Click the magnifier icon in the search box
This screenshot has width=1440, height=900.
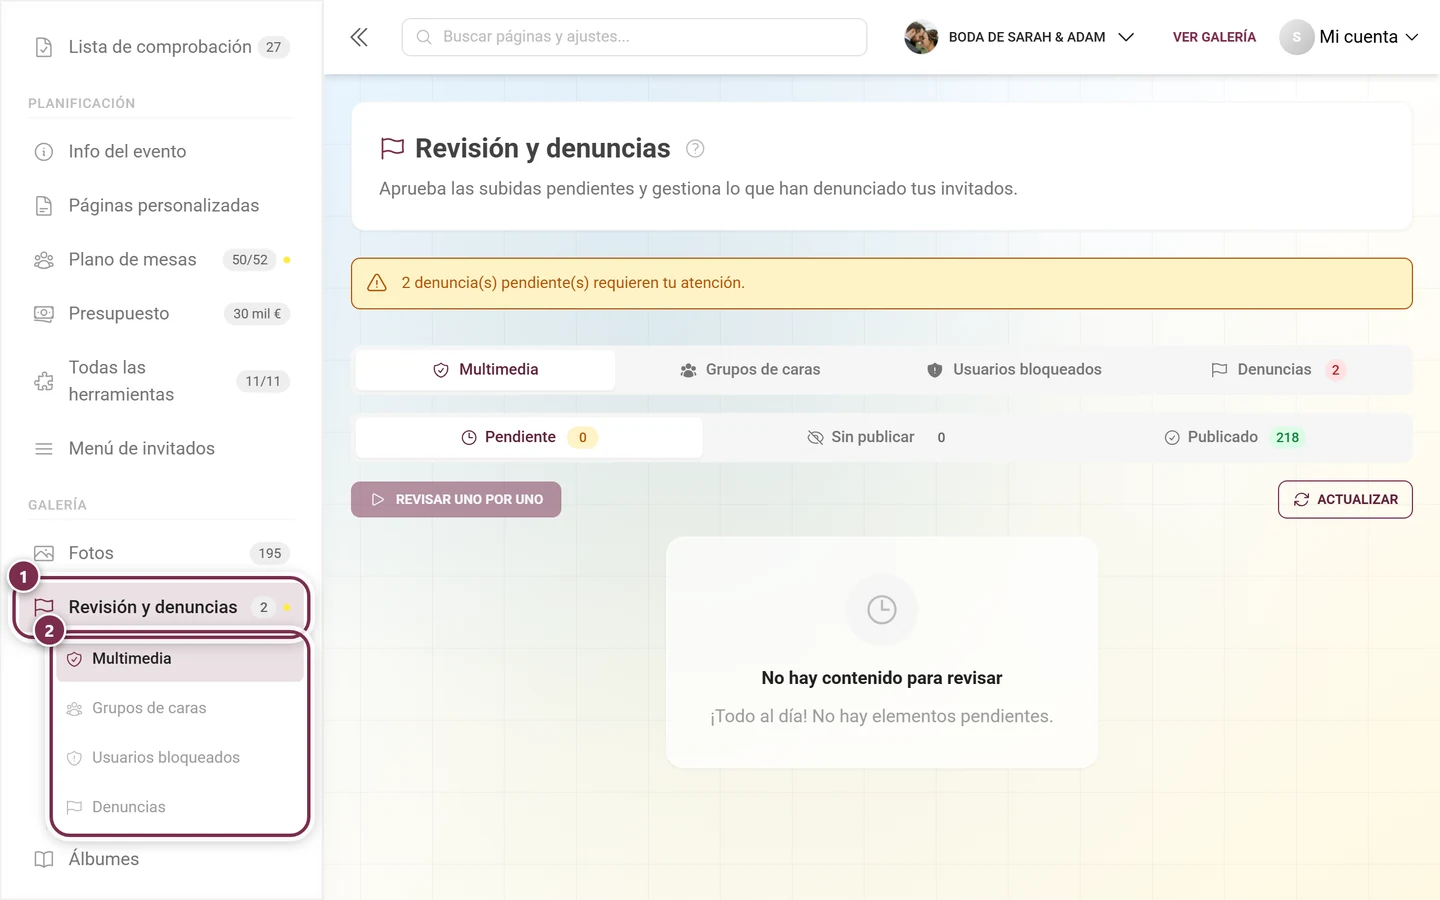[x=424, y=37]
